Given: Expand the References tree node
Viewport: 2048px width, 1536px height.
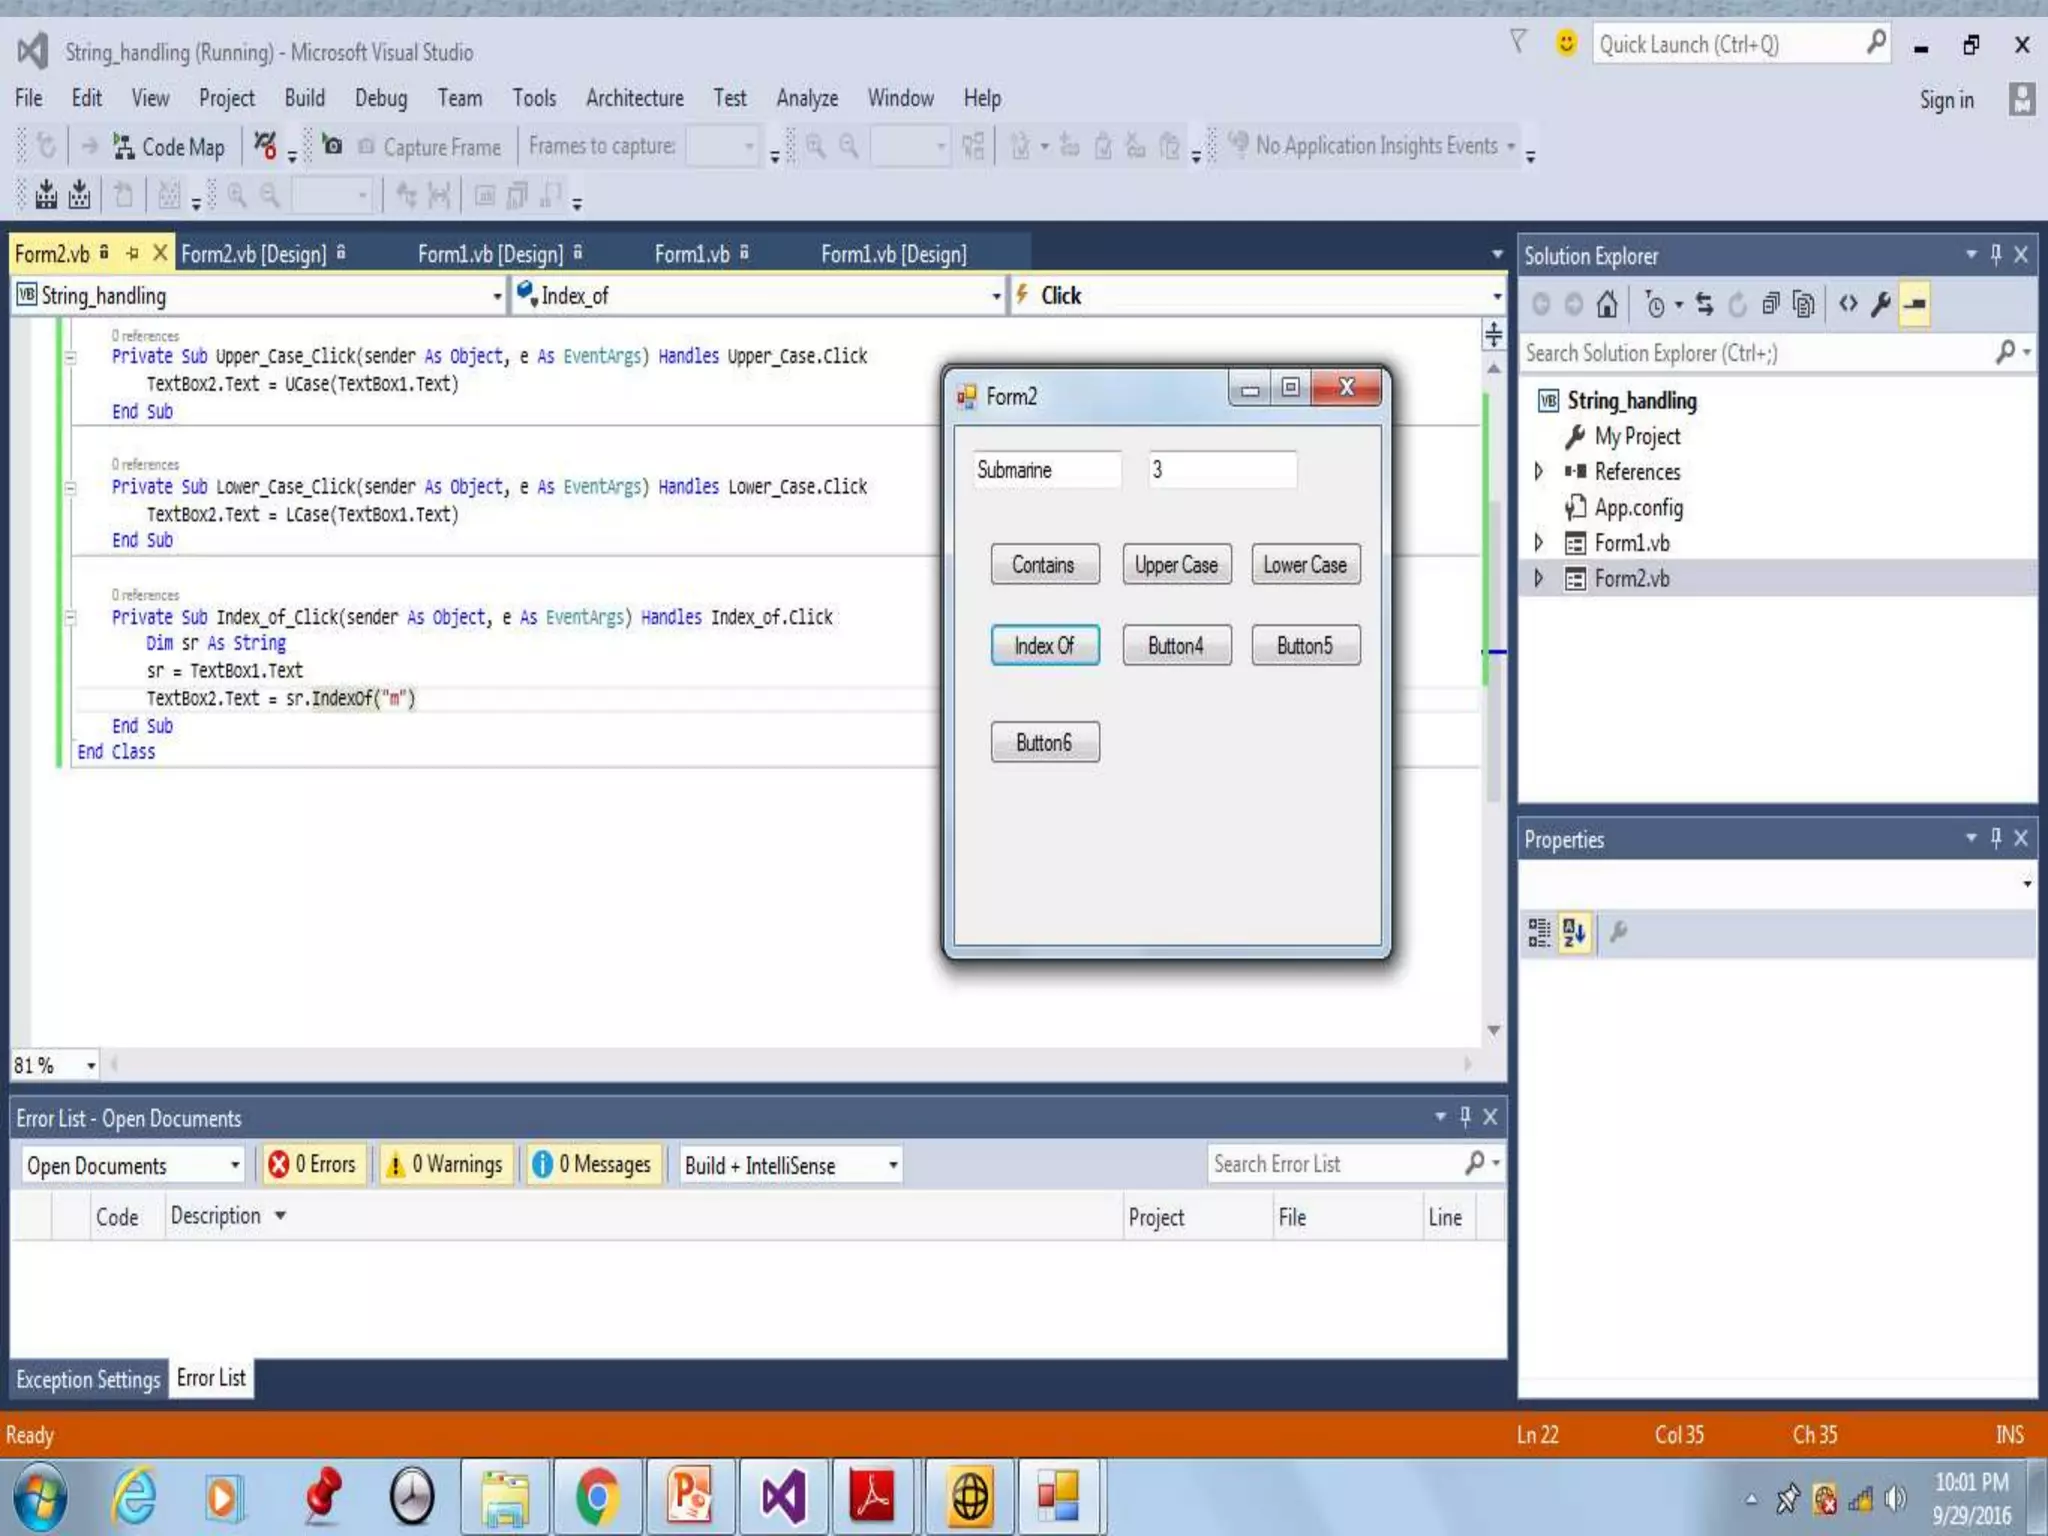Looking at the screenshot, I should 1539,471.
